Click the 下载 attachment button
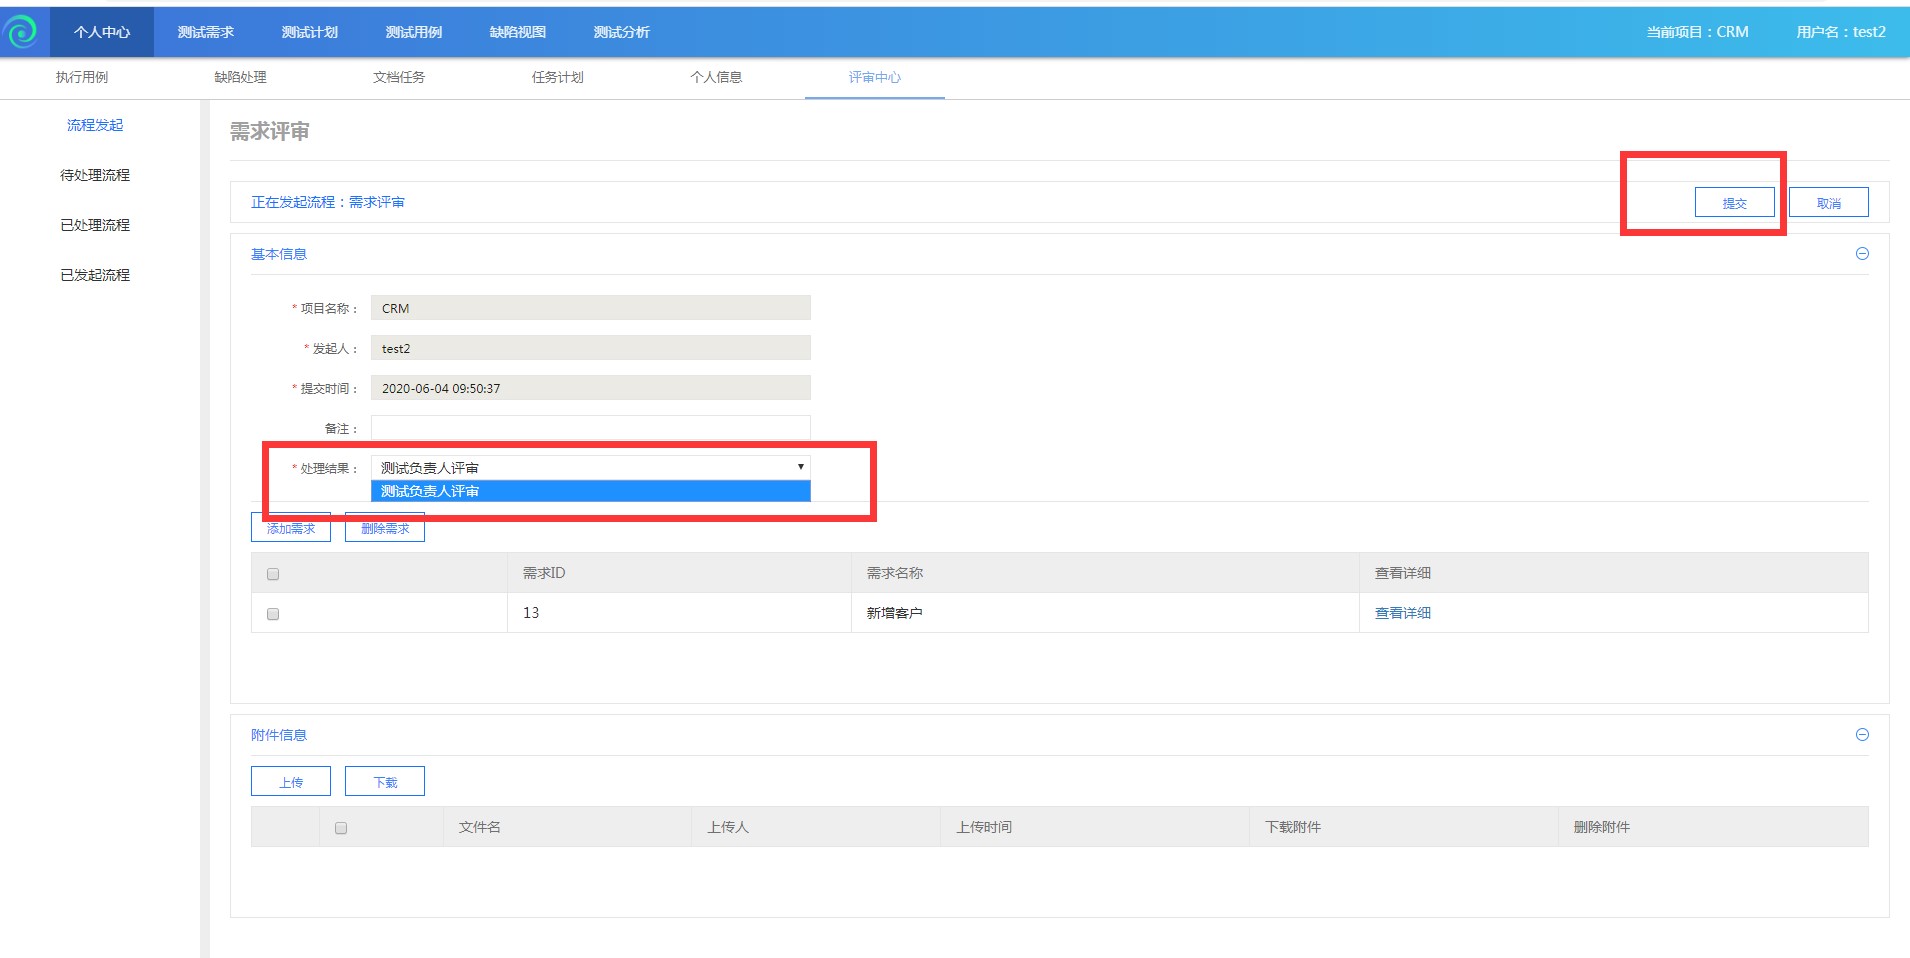The image size is (1910, 958). pos(385,782)
